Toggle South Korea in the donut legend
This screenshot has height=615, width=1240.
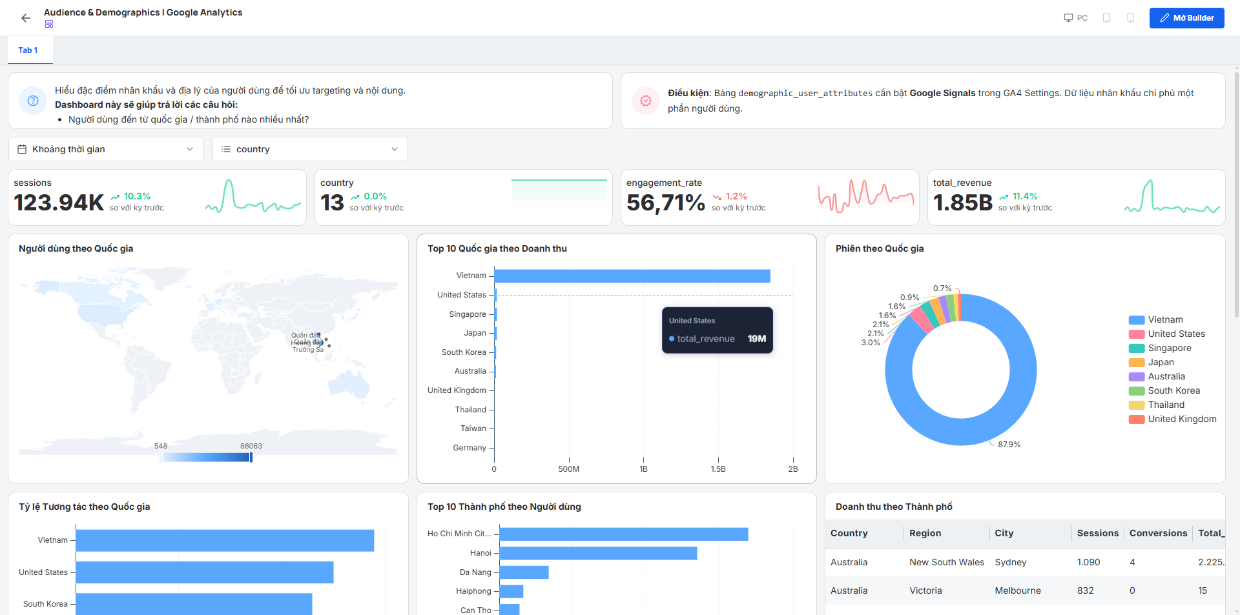[x=1164, y=391]
